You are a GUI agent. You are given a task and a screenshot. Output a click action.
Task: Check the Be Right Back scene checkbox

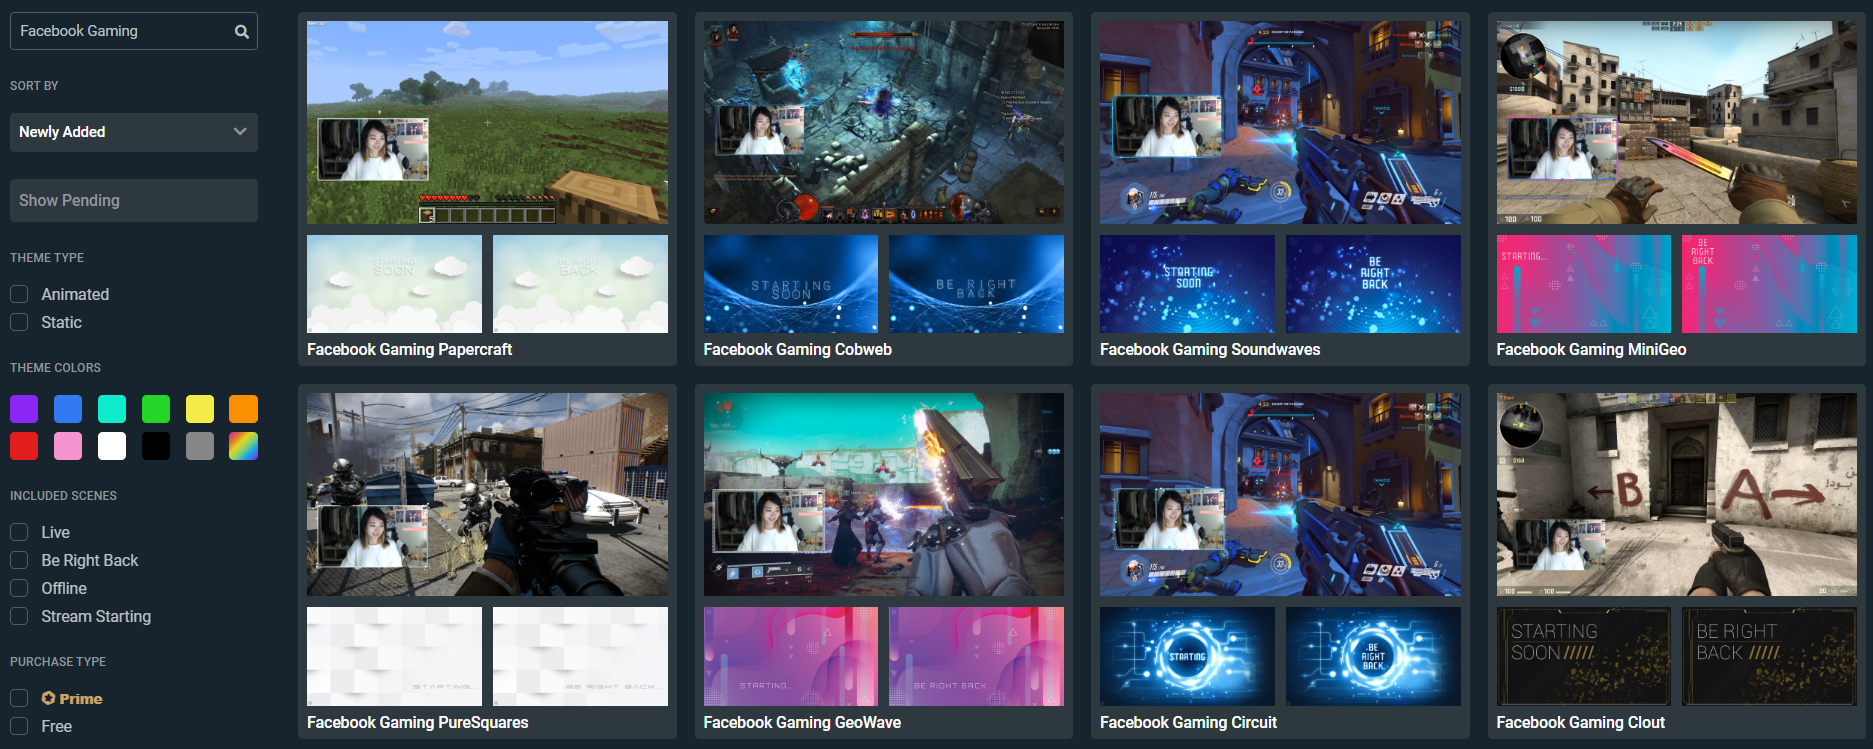pyautogui.click(x=19, y=560)
